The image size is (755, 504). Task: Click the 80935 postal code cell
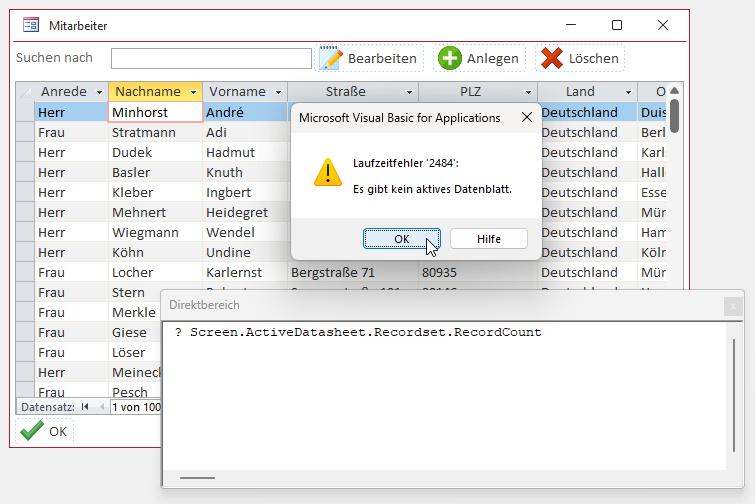(x=478, y=272)
